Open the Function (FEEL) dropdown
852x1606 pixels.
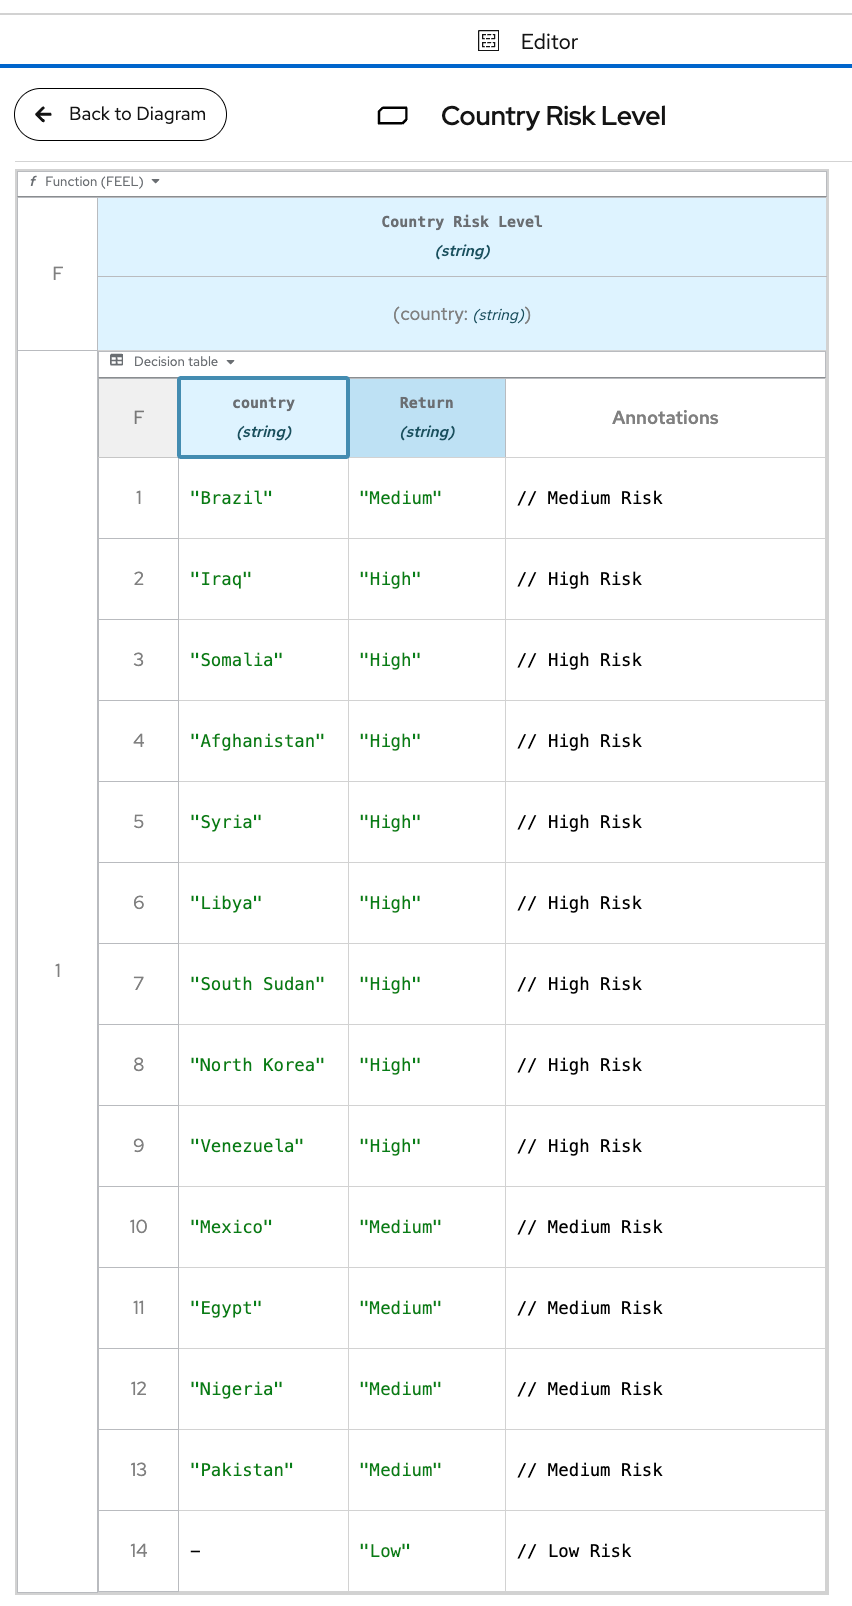point(95,182)
